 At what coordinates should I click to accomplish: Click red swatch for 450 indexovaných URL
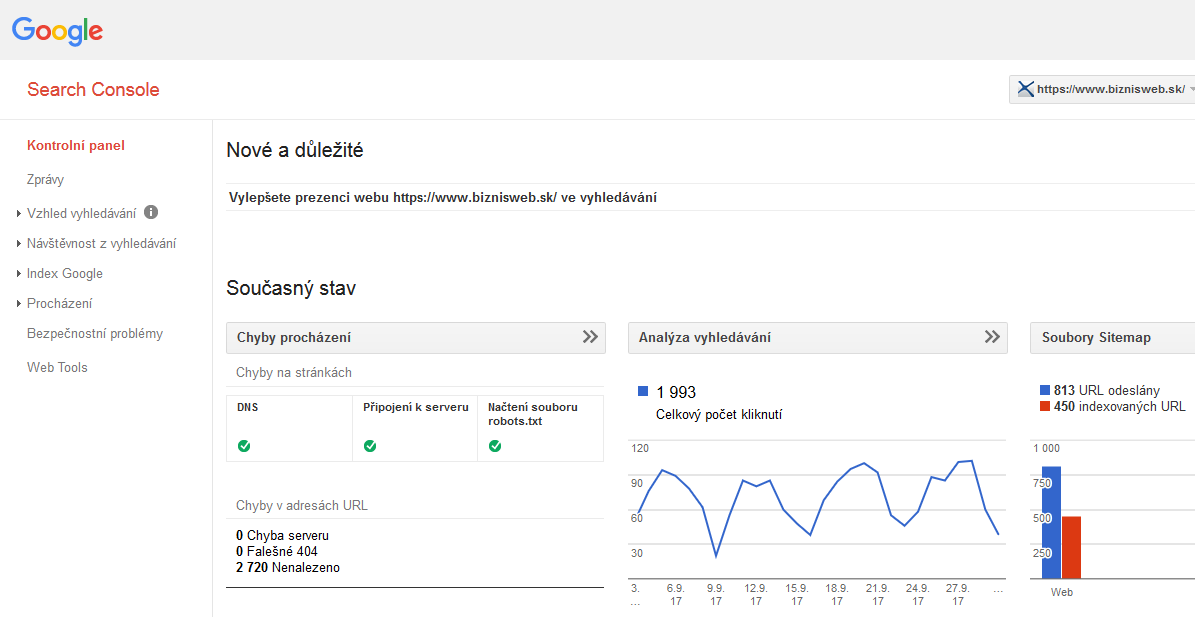[x=1045, y=407]
